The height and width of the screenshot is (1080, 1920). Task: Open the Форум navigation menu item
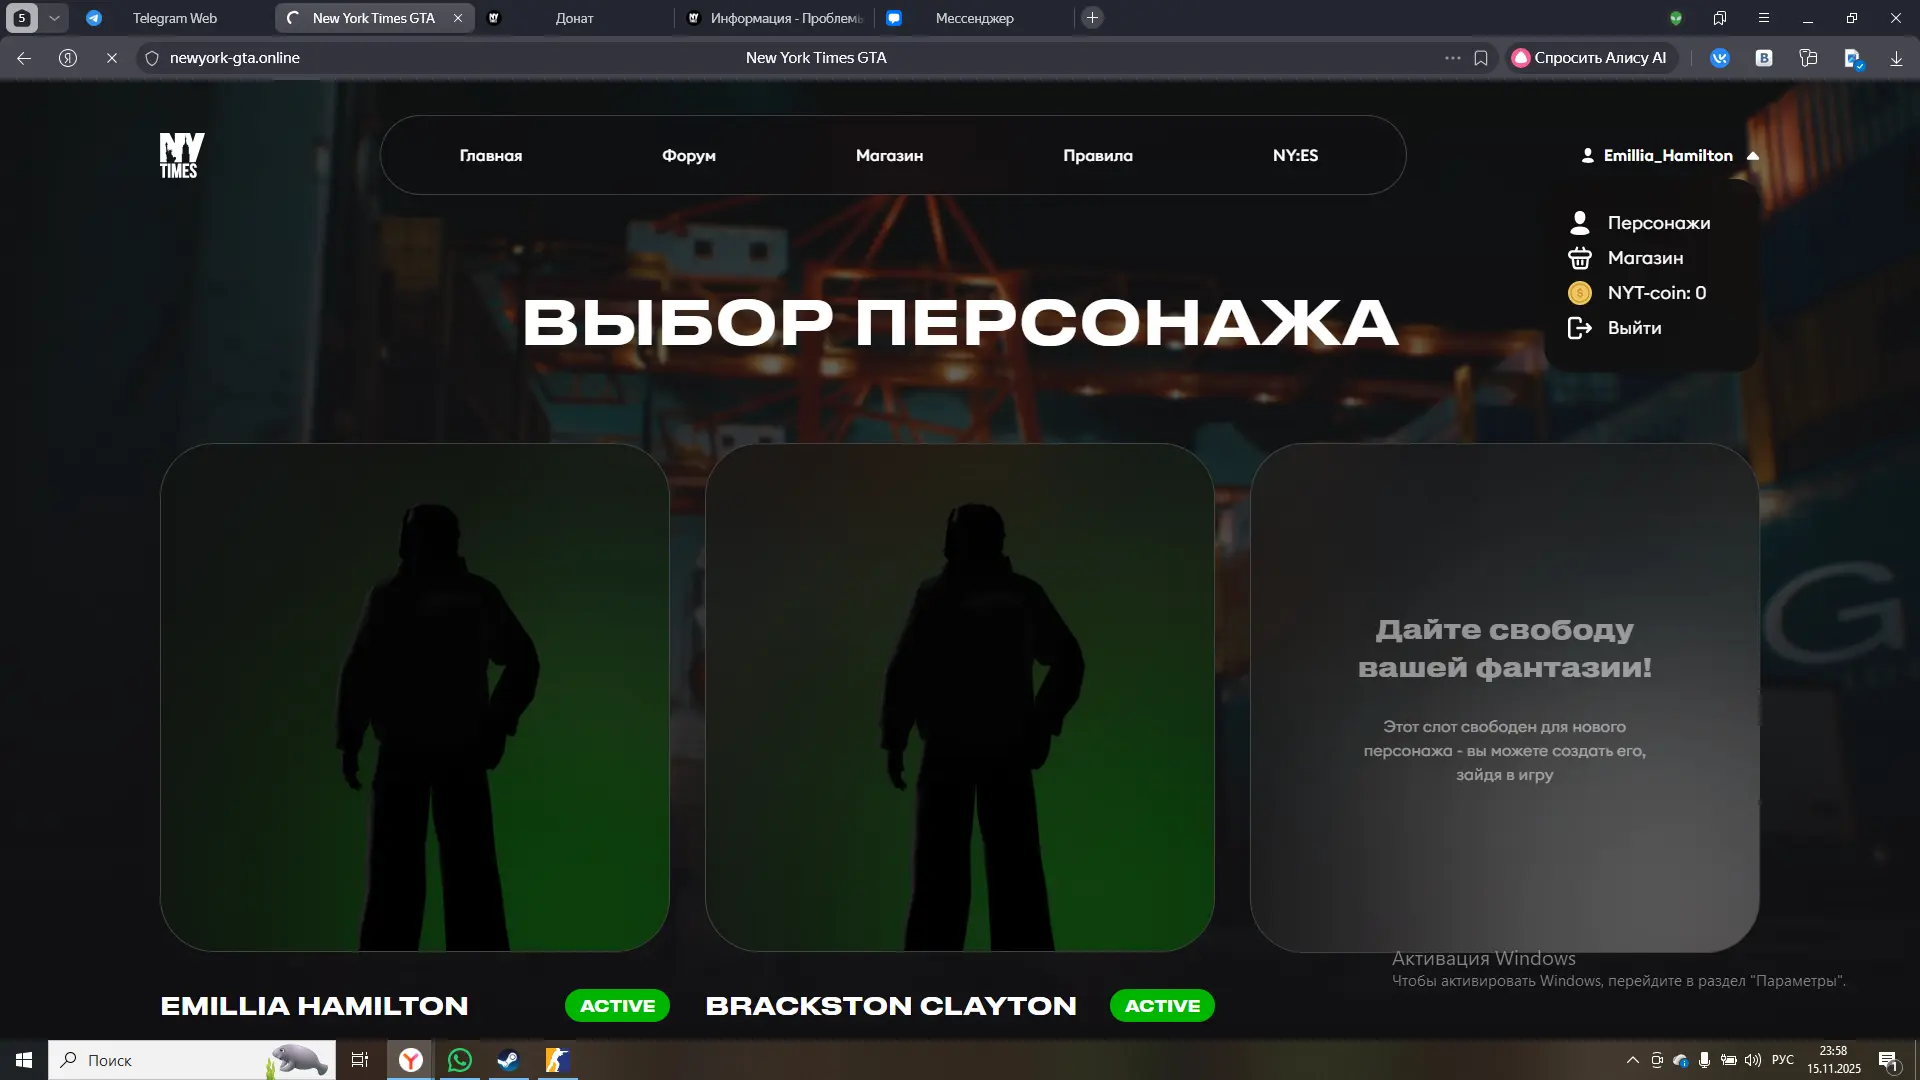tap(689, 155)
